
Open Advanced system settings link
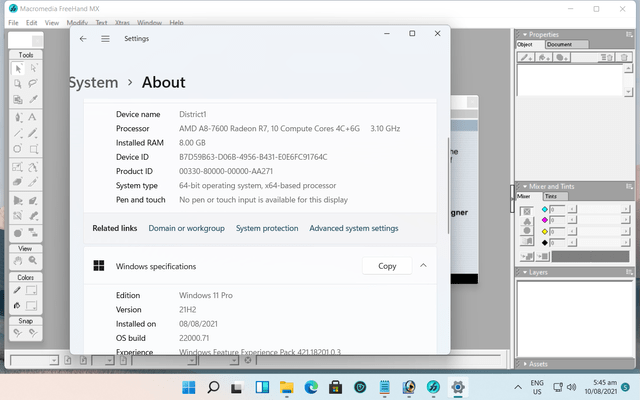(353, 228)
